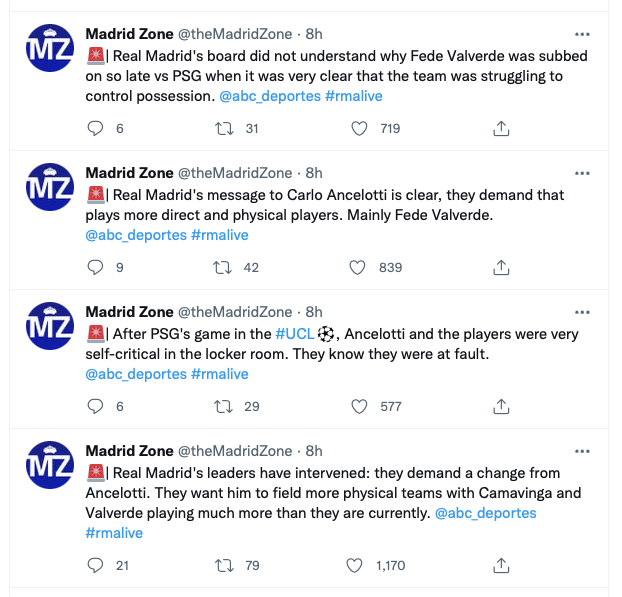This screenshot has width=622, height=597.
Task: Share the Camavinga and Valverde tweet
Action: click(x=501, y=565)
